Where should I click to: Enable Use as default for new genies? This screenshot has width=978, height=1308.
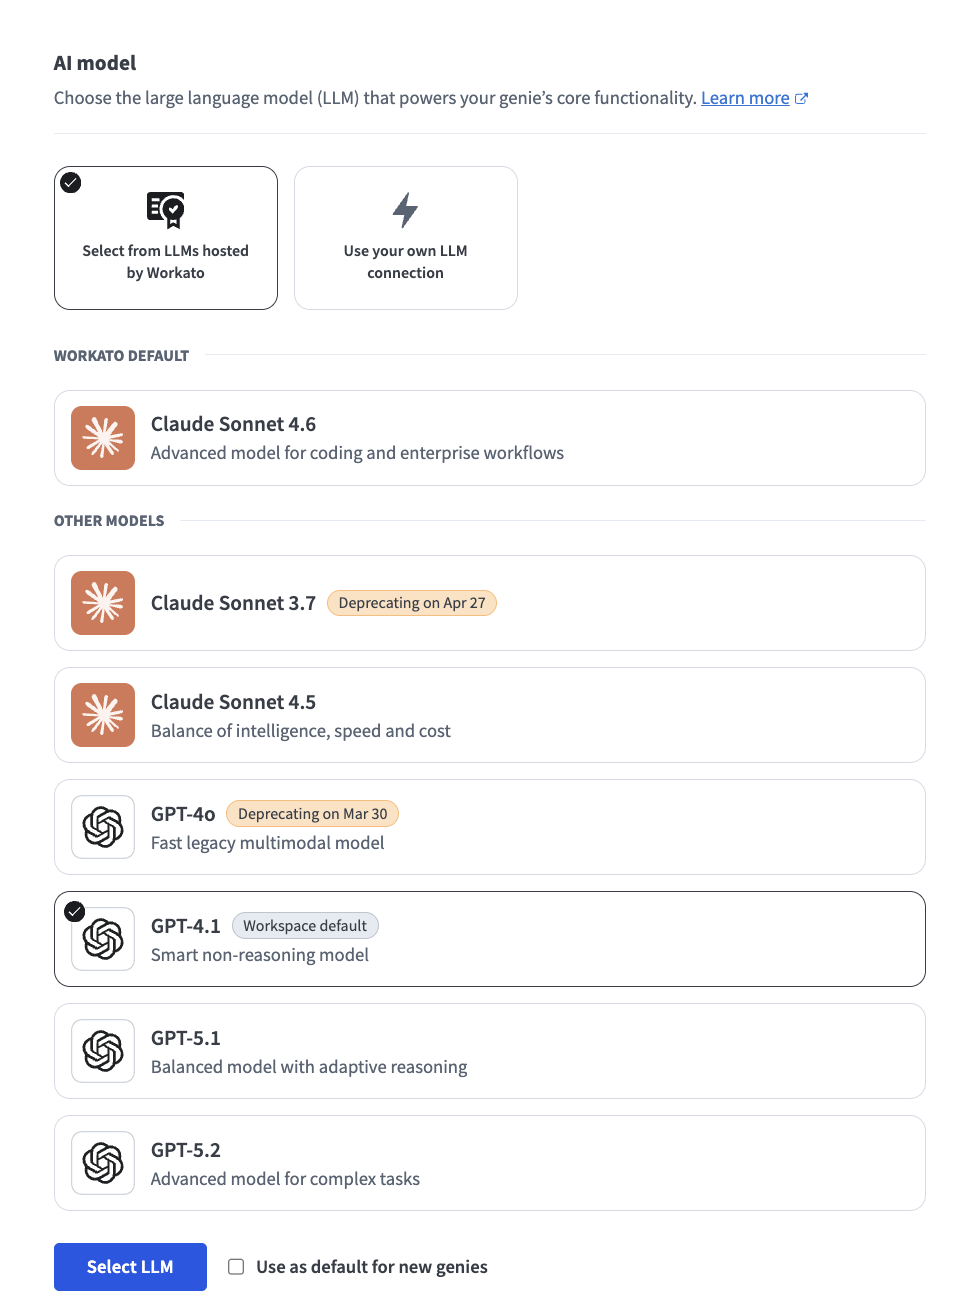(236, 1267)
